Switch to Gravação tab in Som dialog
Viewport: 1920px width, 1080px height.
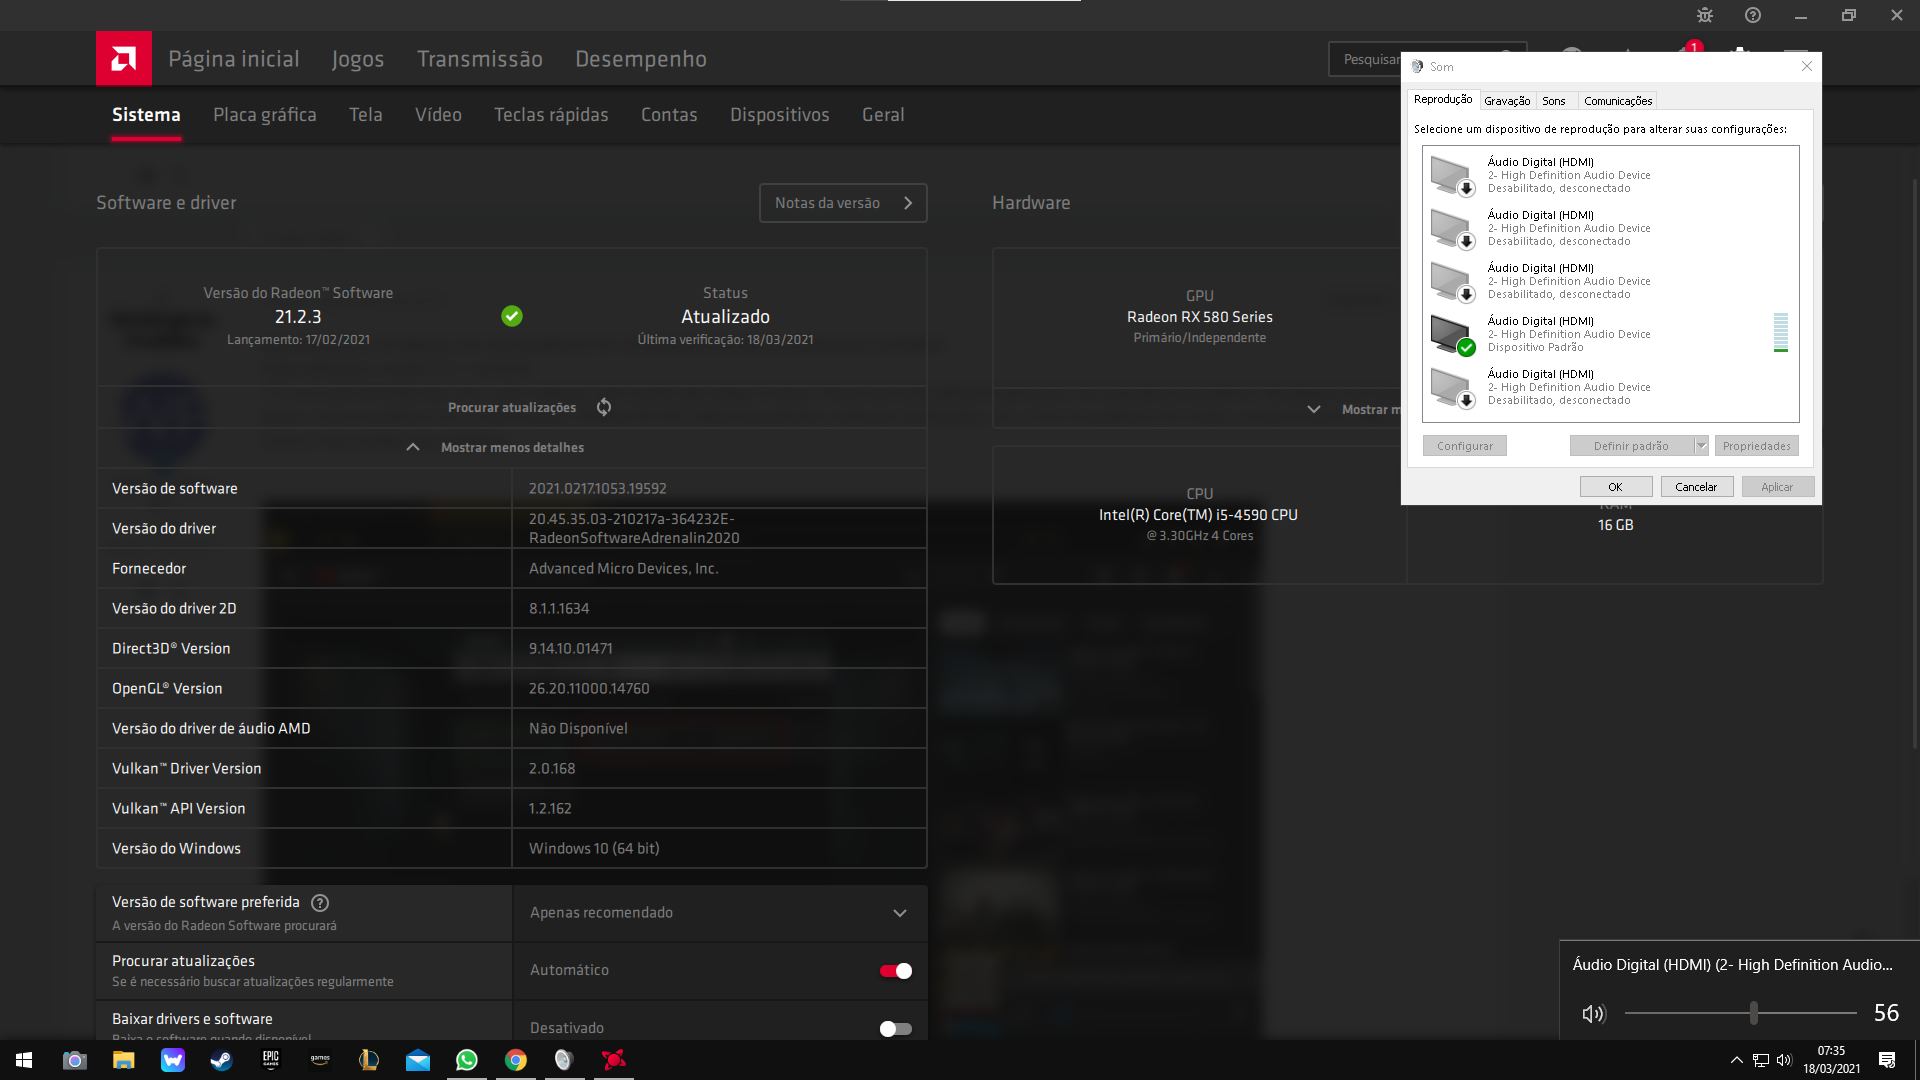(x=1507, y=101)
